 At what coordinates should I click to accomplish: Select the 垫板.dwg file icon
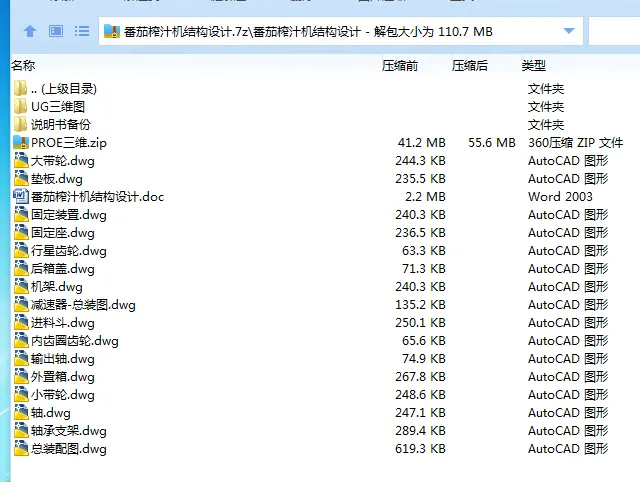click(x=21, y=178)
